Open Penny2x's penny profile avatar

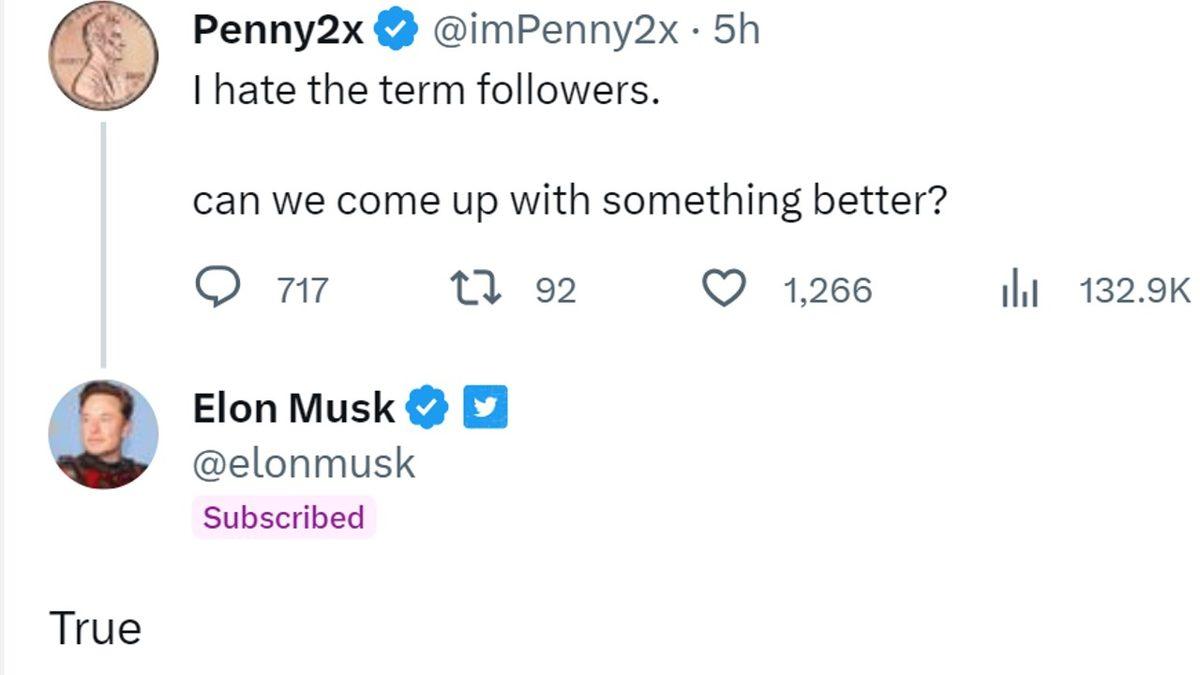[103, 55]
